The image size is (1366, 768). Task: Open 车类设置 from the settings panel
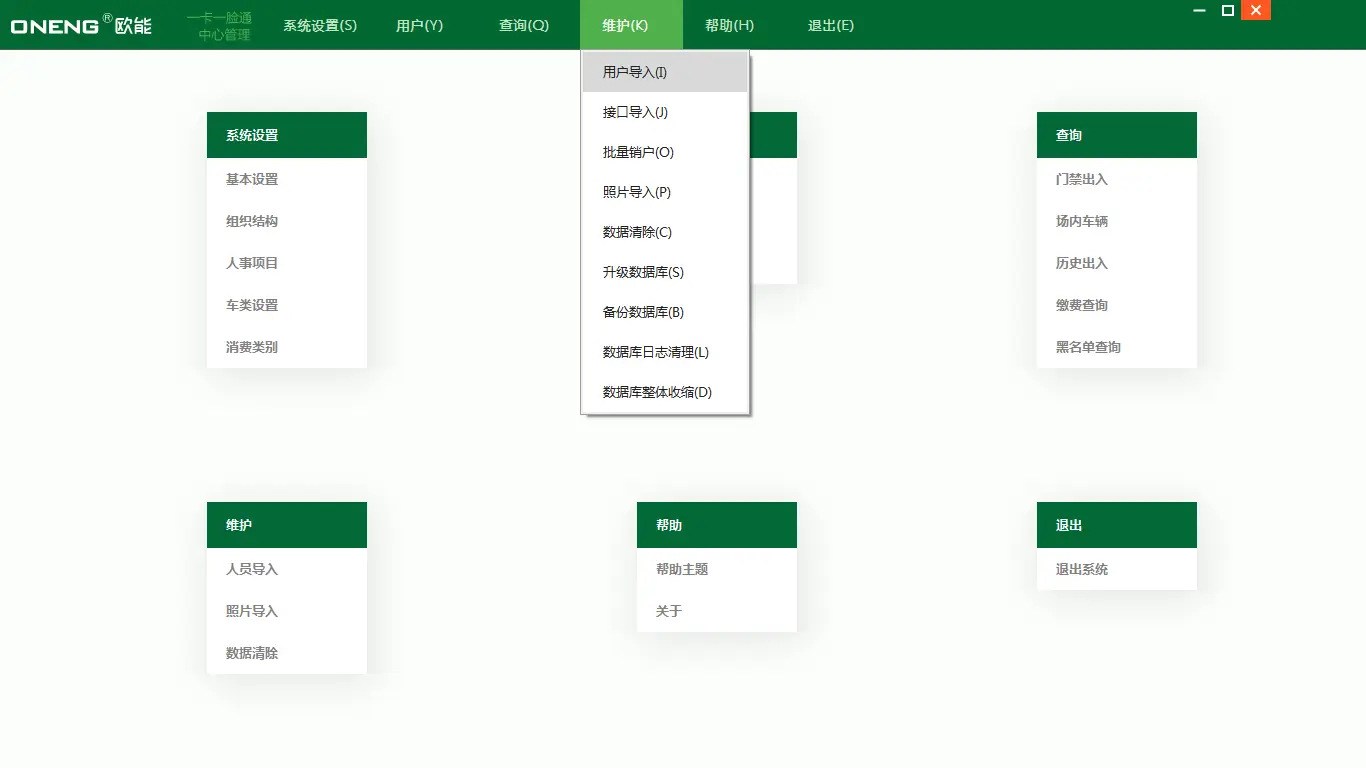point(250,305)
